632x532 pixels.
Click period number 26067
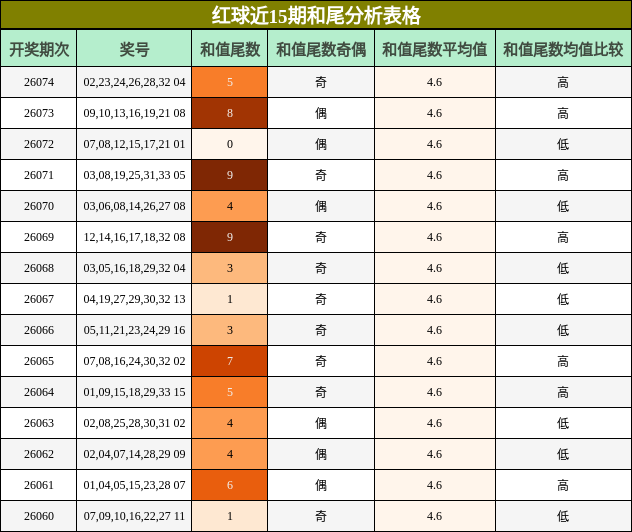click(39, 299)
